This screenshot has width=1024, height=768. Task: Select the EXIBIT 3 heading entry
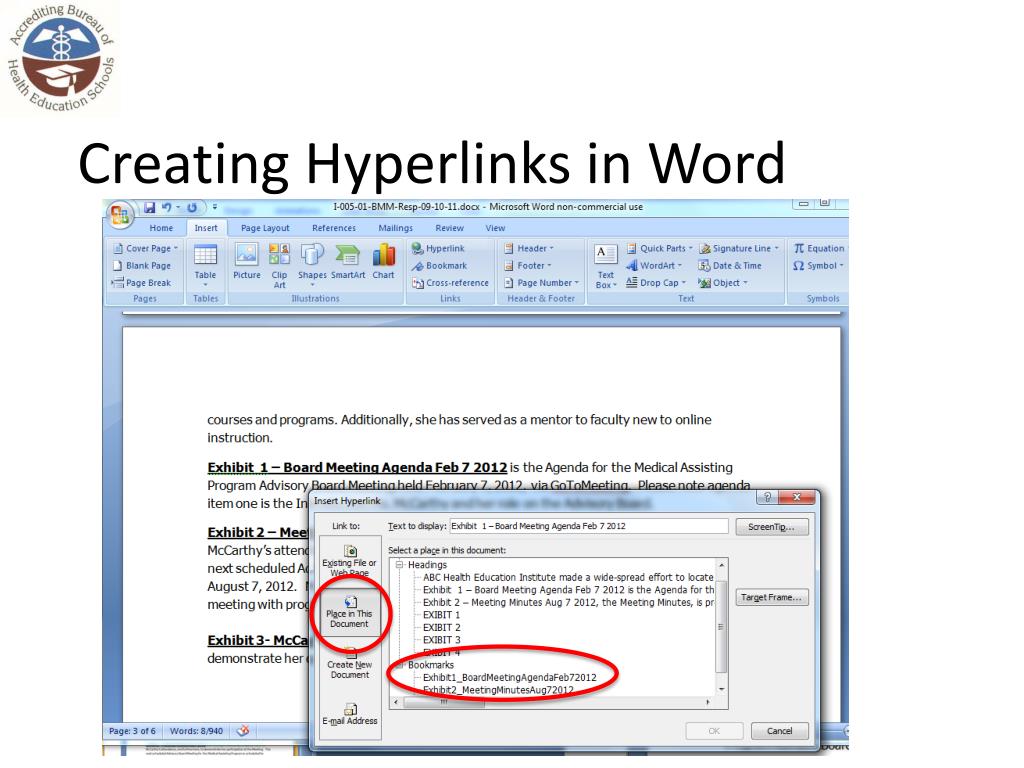coord(441,640)
